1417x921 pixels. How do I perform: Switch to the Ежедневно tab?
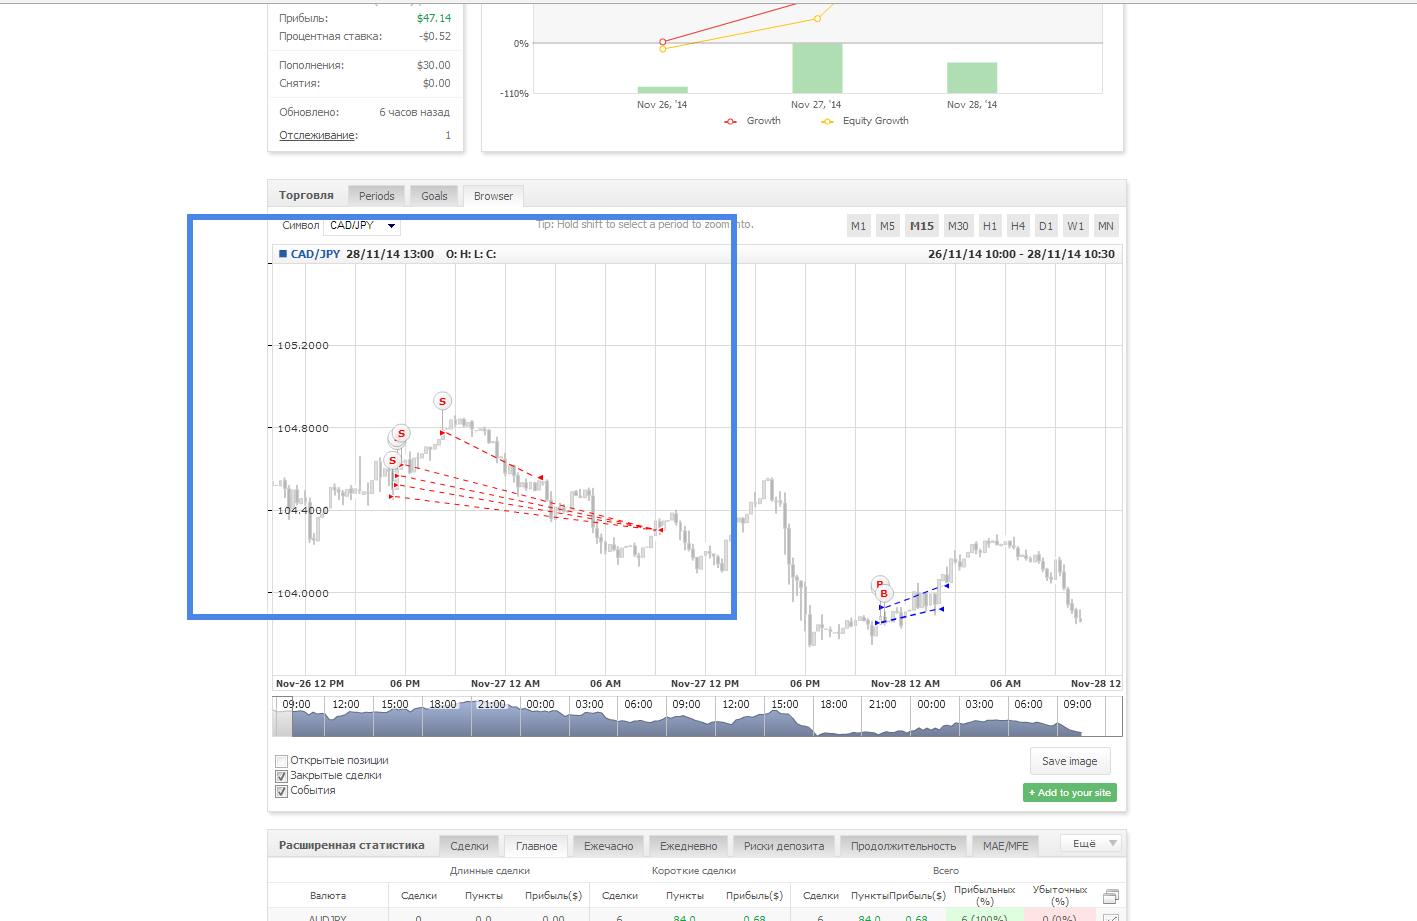(x=688, y=846)
